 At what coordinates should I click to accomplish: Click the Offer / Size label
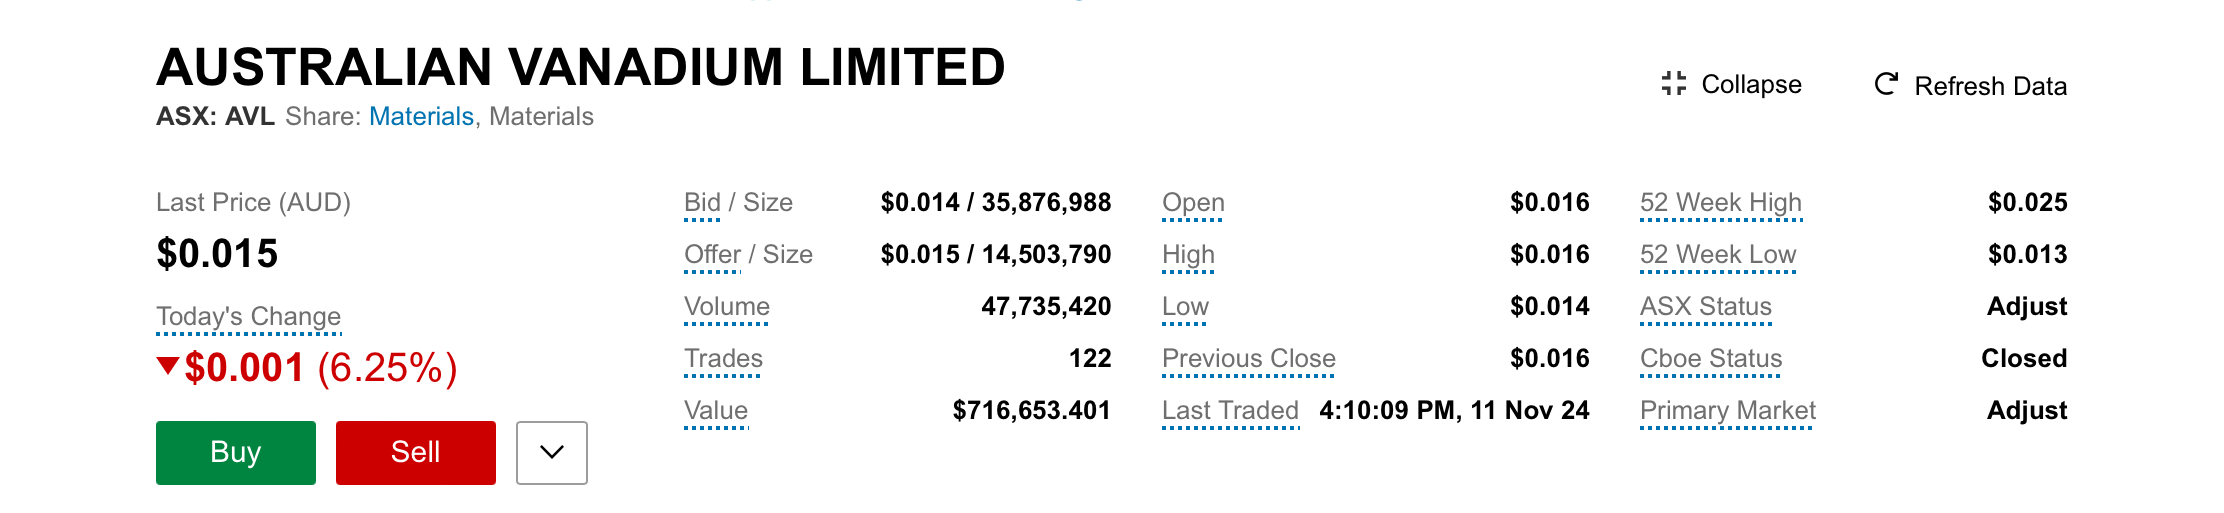point(748,255)
